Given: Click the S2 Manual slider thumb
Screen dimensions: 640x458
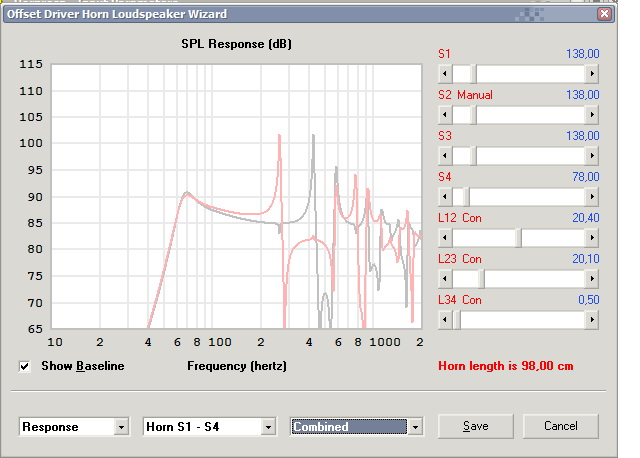Looking at the screenshot, I should point(473,115).
